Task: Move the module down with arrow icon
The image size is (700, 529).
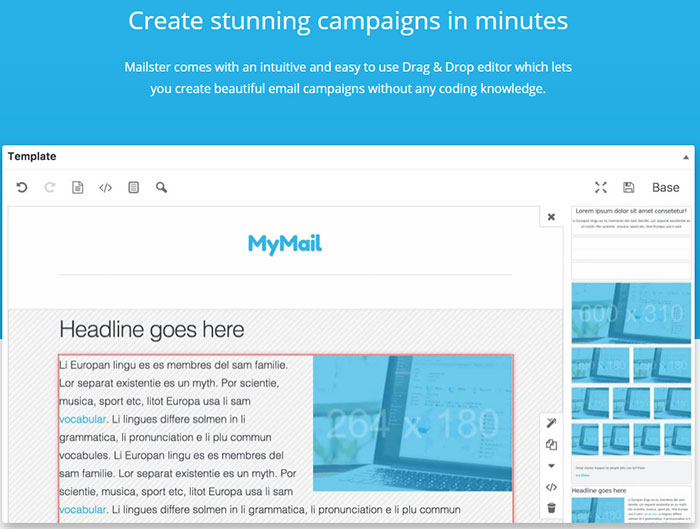Action: [551, 466]
